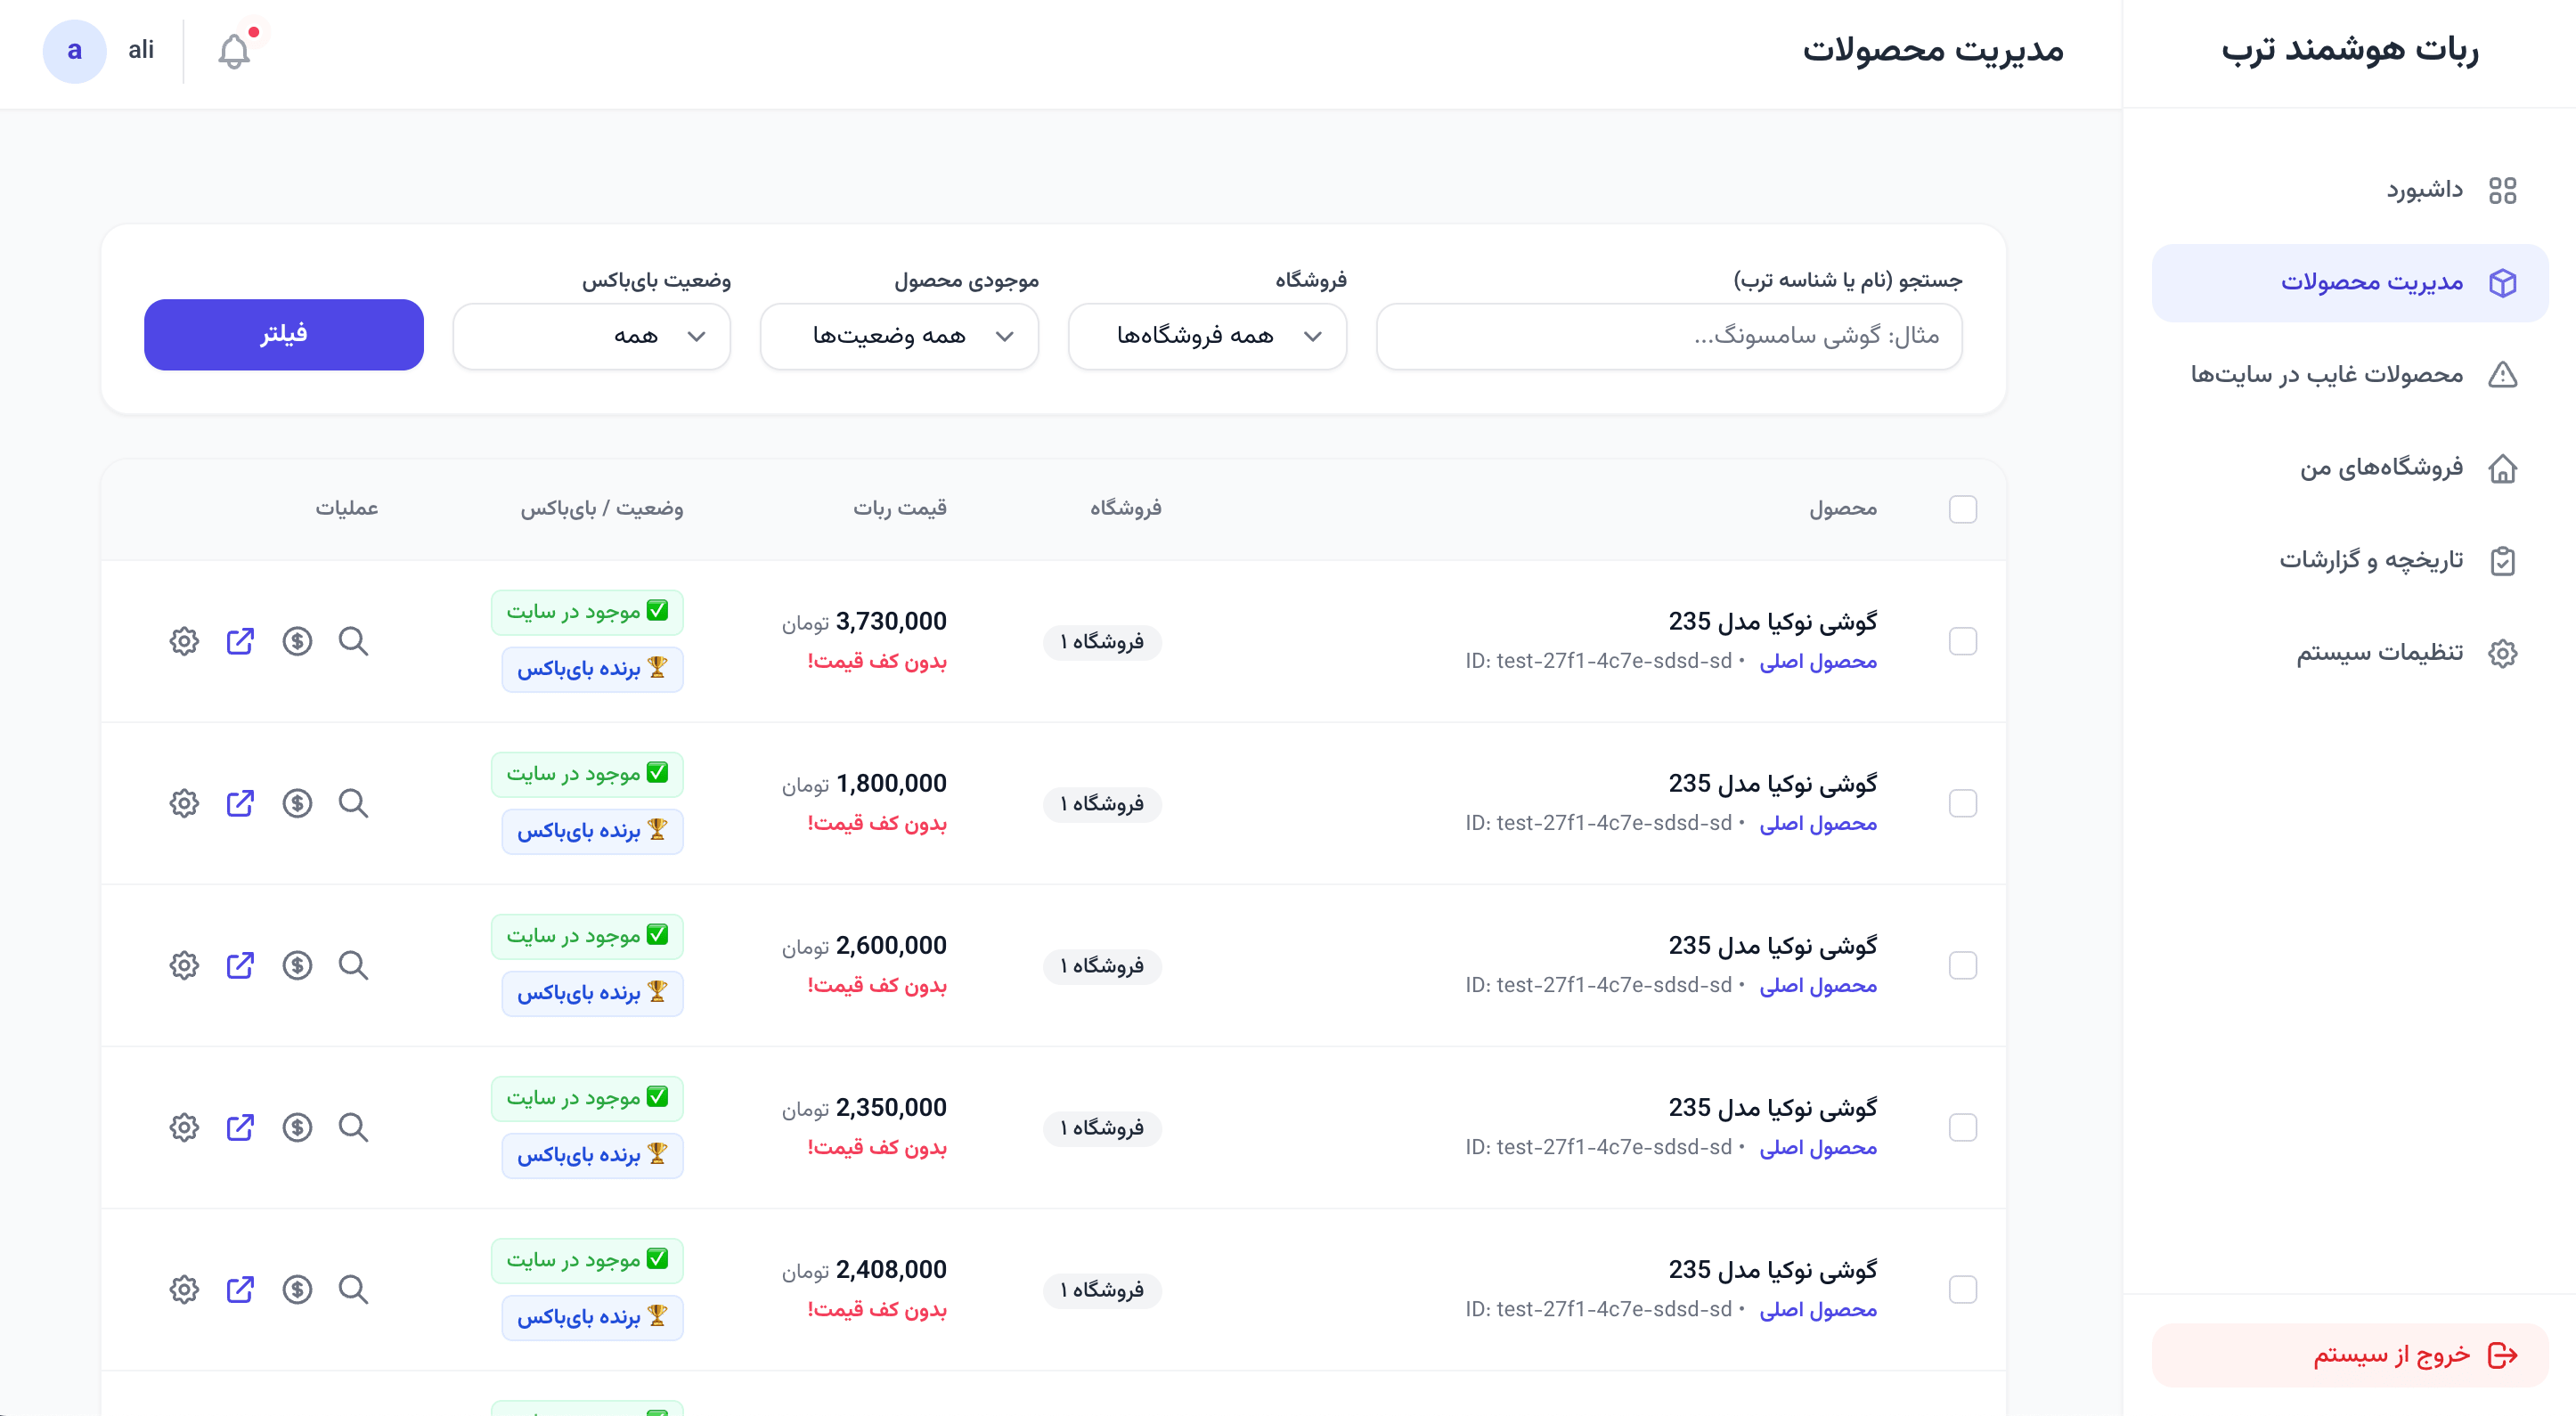Click محصول اصلی link in the 2,600,000 row
This screenshot has width=2576, height=1416.
[1818, 985]
